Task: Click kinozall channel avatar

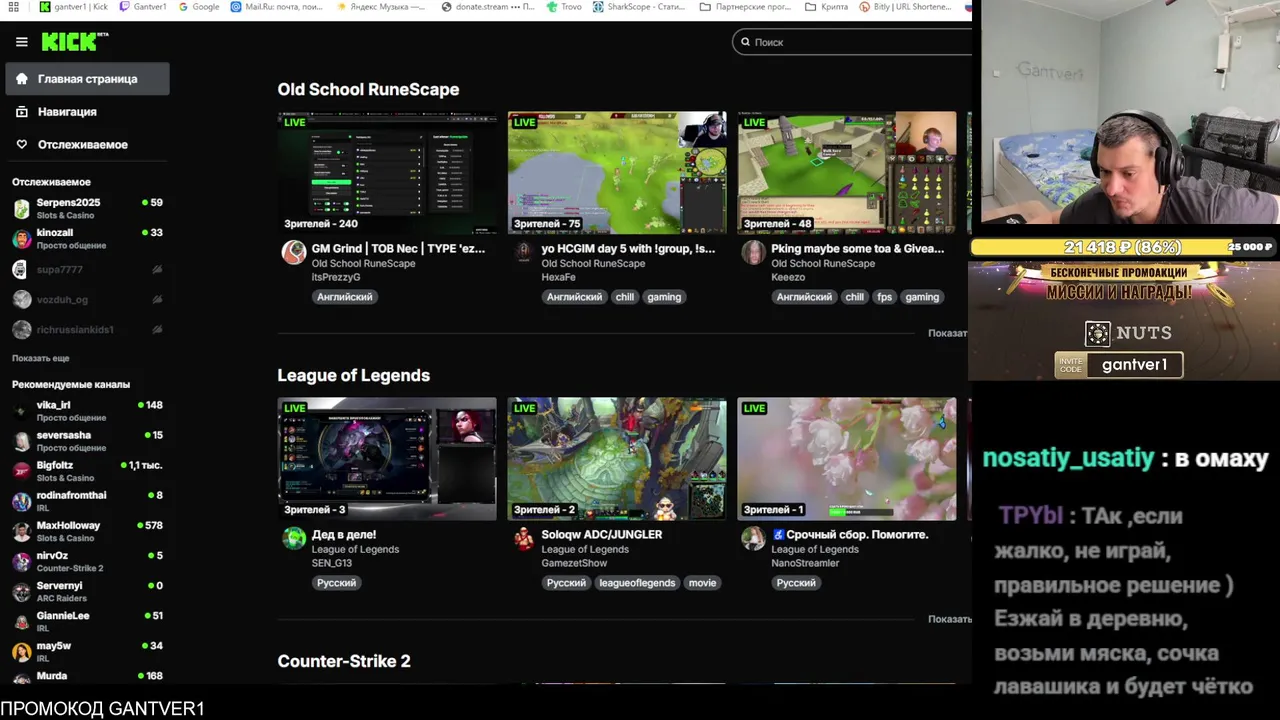Action: coord(21,239)
